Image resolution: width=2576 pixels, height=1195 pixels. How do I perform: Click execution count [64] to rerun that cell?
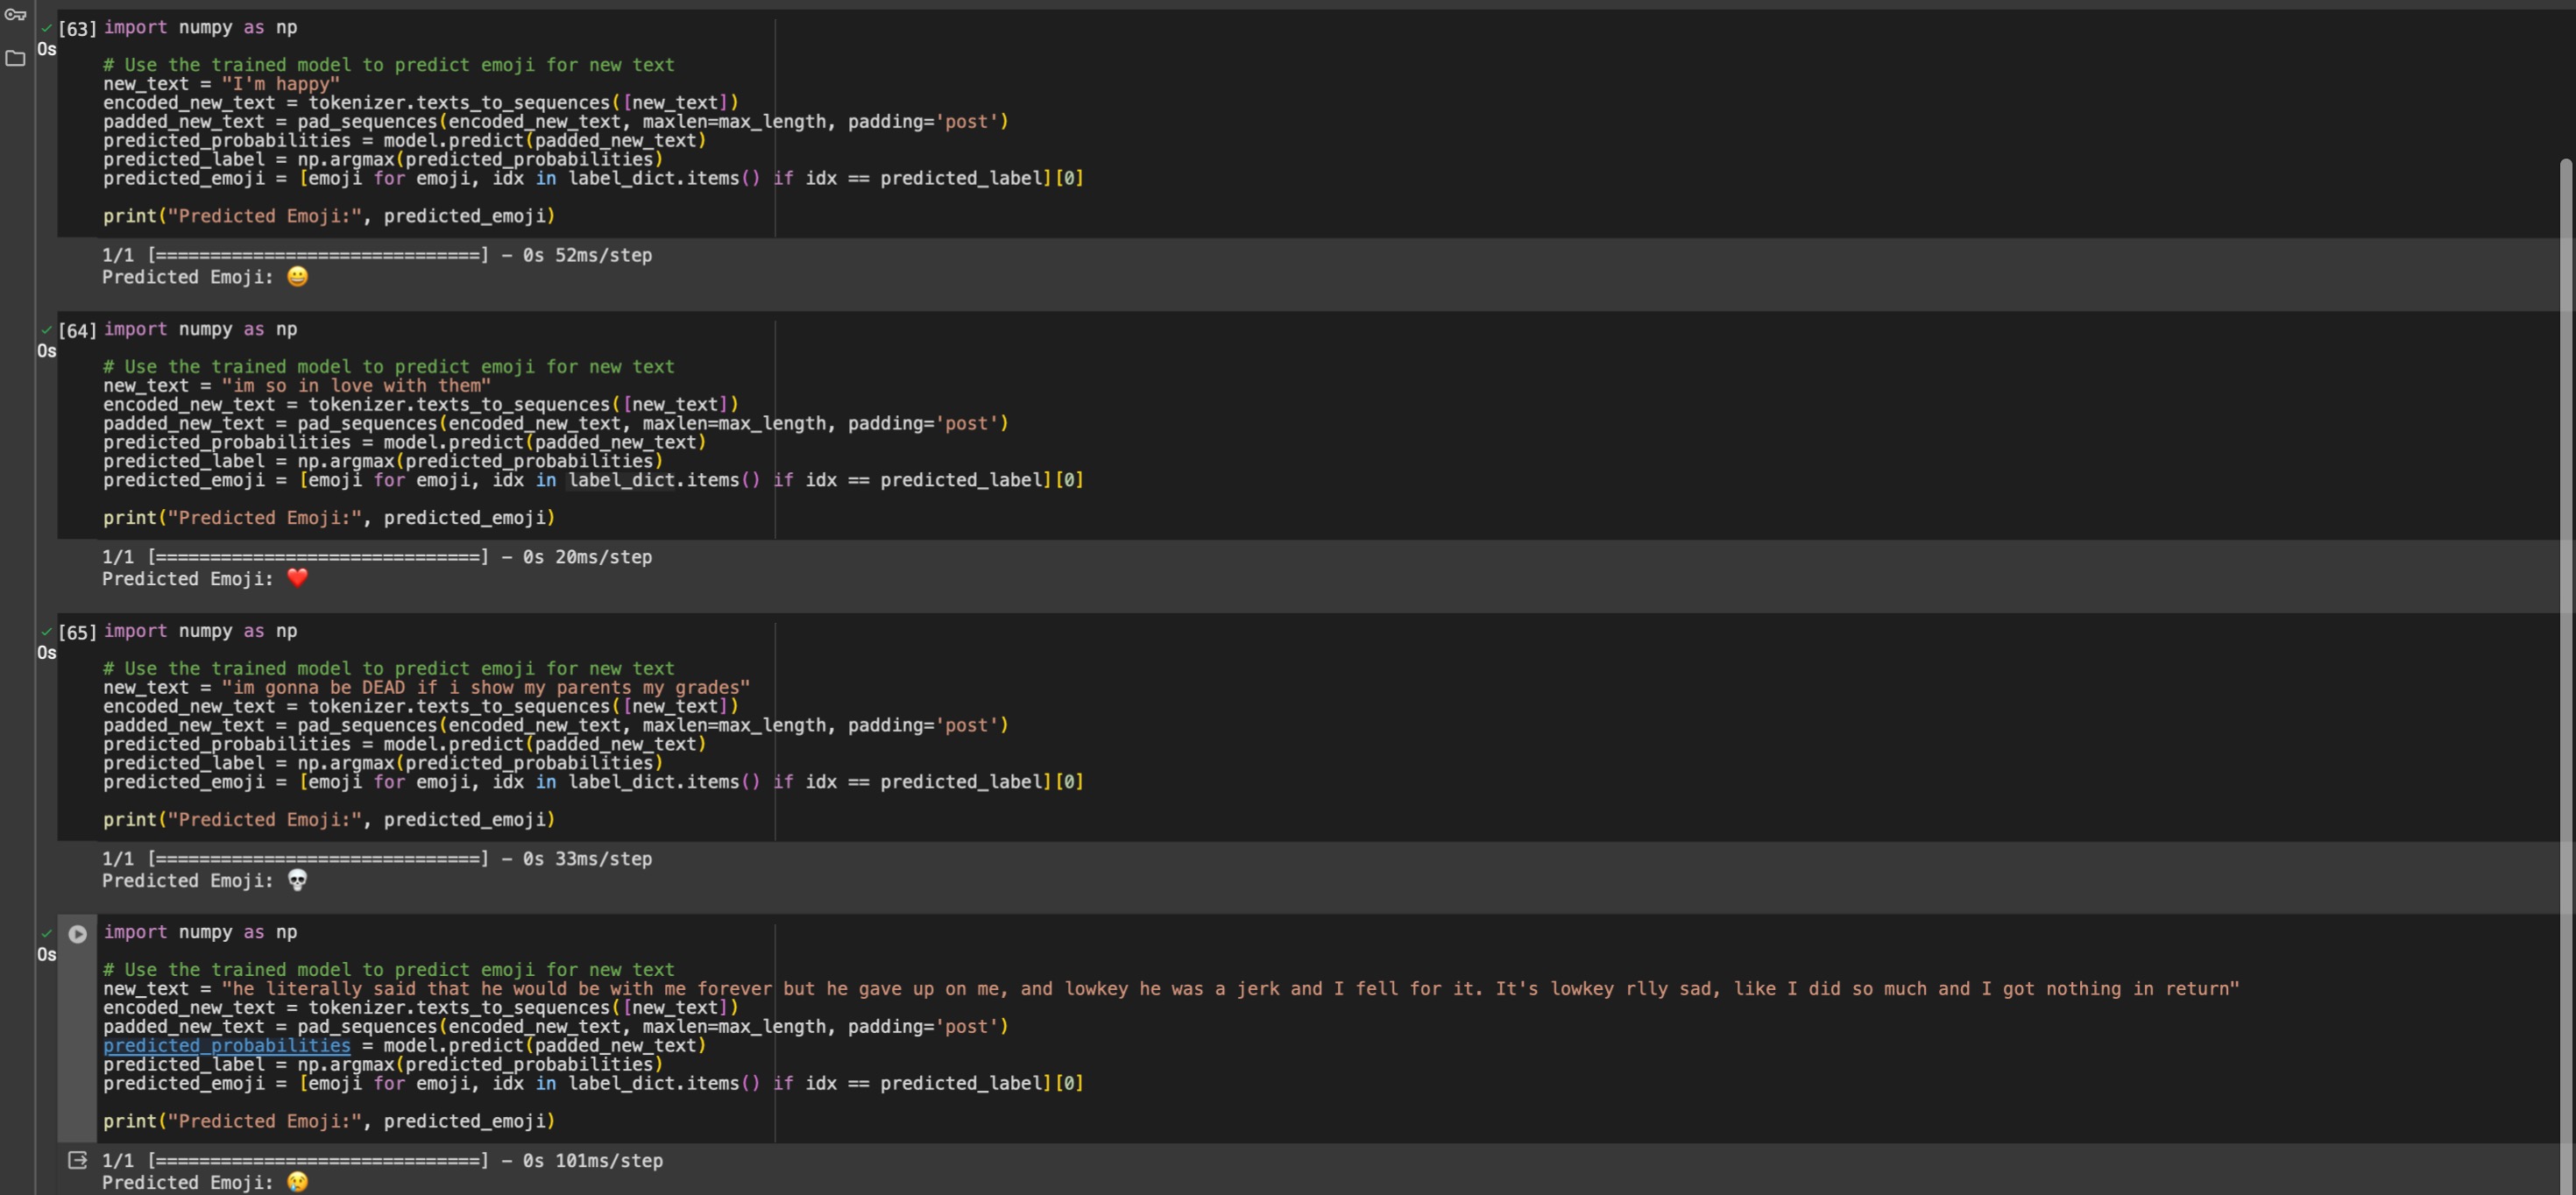click(x=77, y=329)
